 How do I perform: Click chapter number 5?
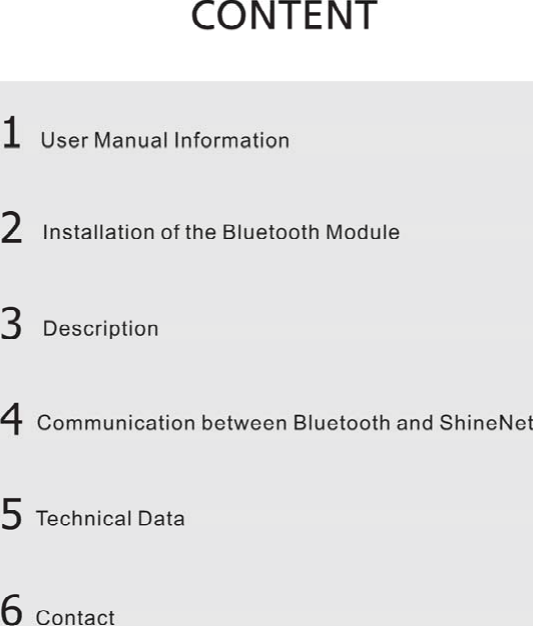click(x=12, y=514)
